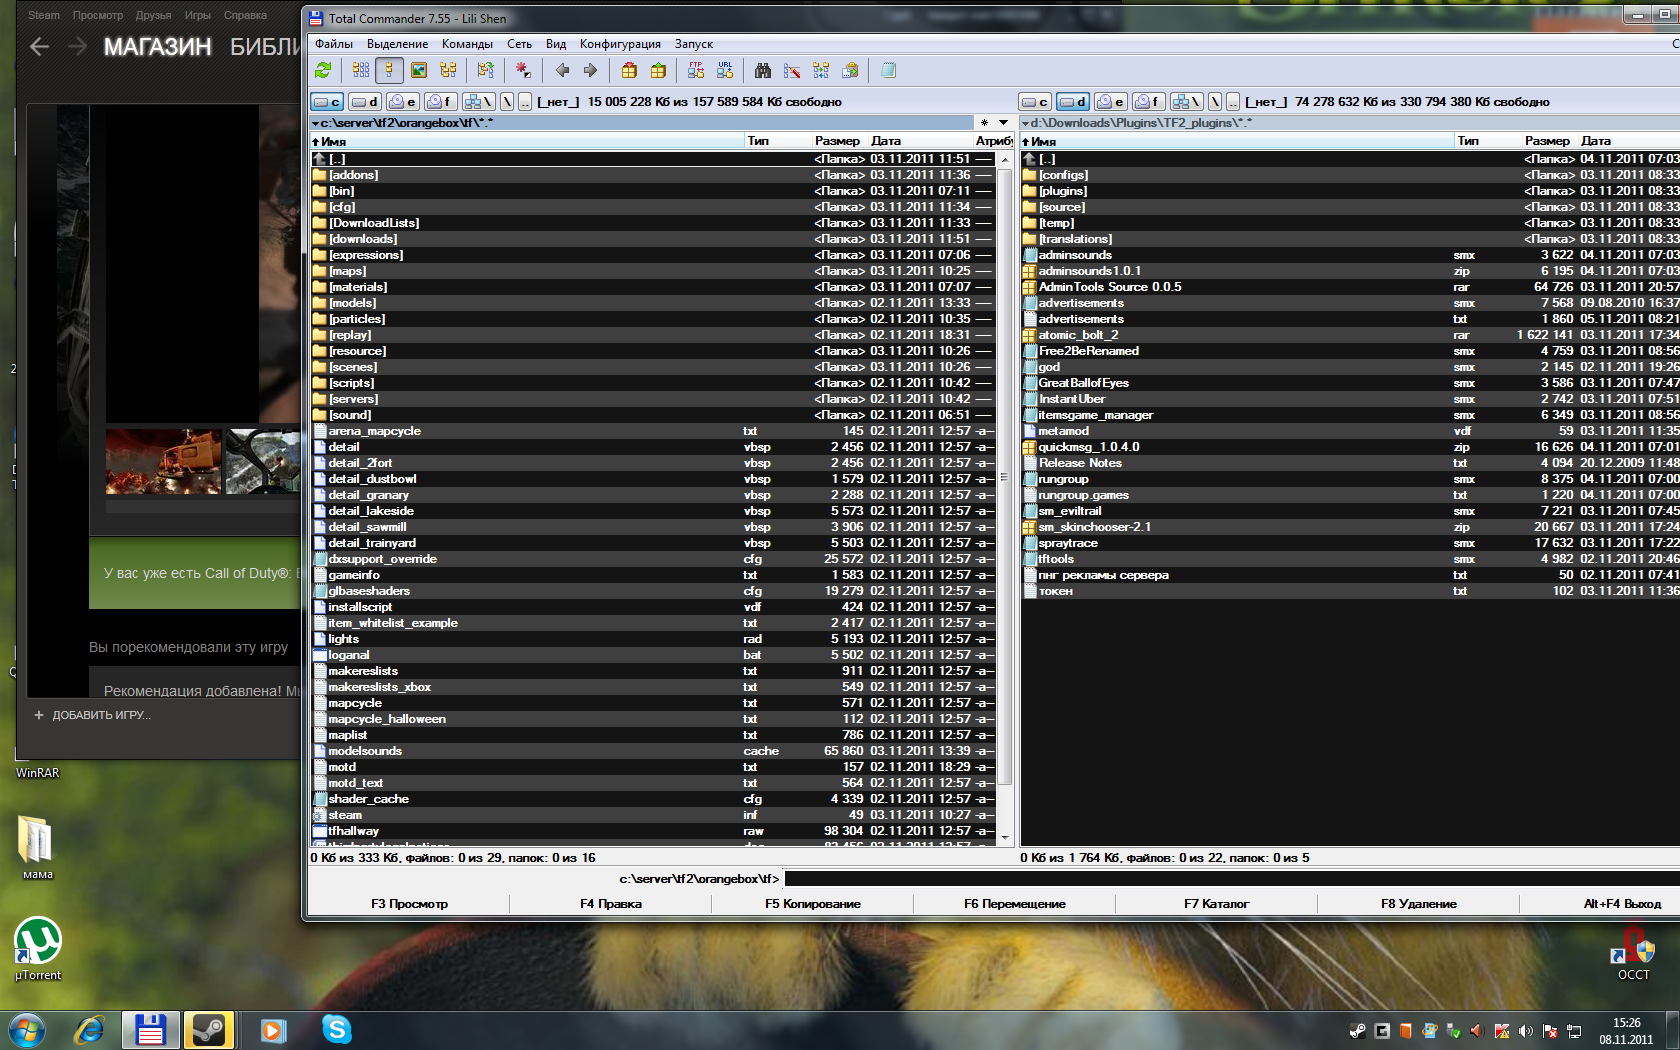Screen dimensions: 1680x1050
Task: Select drive d in right panel
Action: pyautogui.click(x=1073, y=102)
